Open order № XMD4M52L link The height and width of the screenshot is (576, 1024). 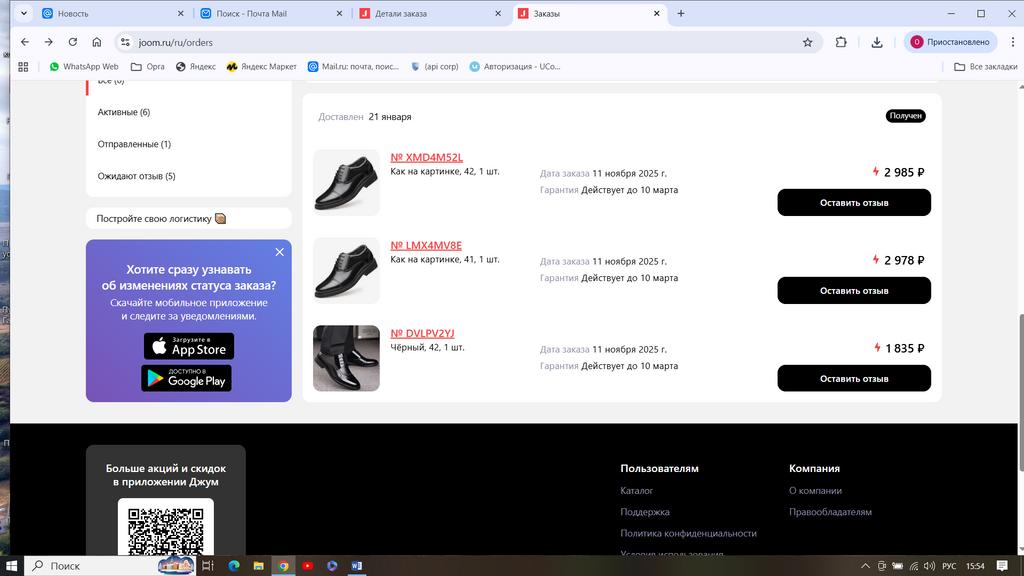point(426,157)
